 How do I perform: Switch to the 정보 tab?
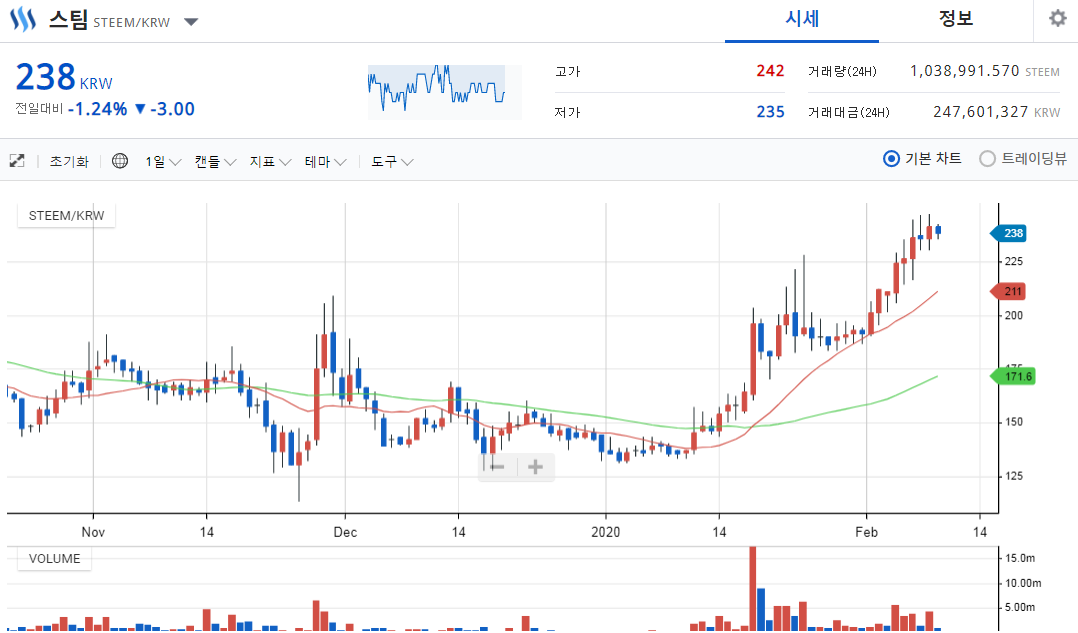click(x=956, y=19)
